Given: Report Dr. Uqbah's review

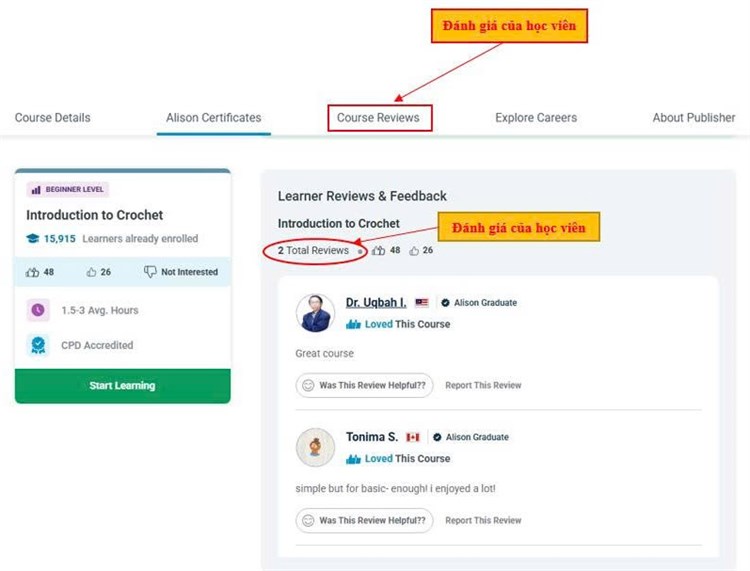Looking at the screenshot, I should [x=483, y=385].
